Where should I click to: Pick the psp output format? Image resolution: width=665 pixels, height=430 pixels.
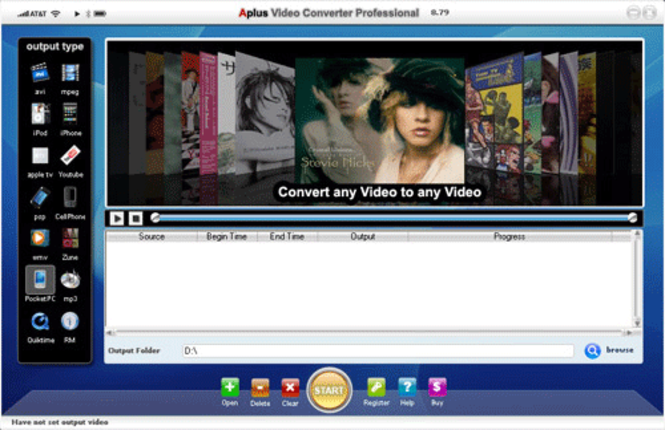pos(40,197)
